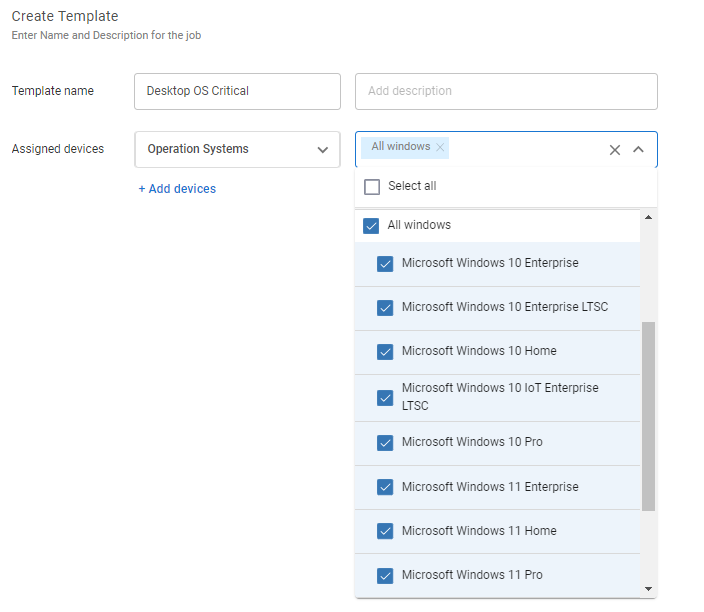Uncheck the All windows checkbox
This screenshot has width=704, height=612.
(371, 226)
